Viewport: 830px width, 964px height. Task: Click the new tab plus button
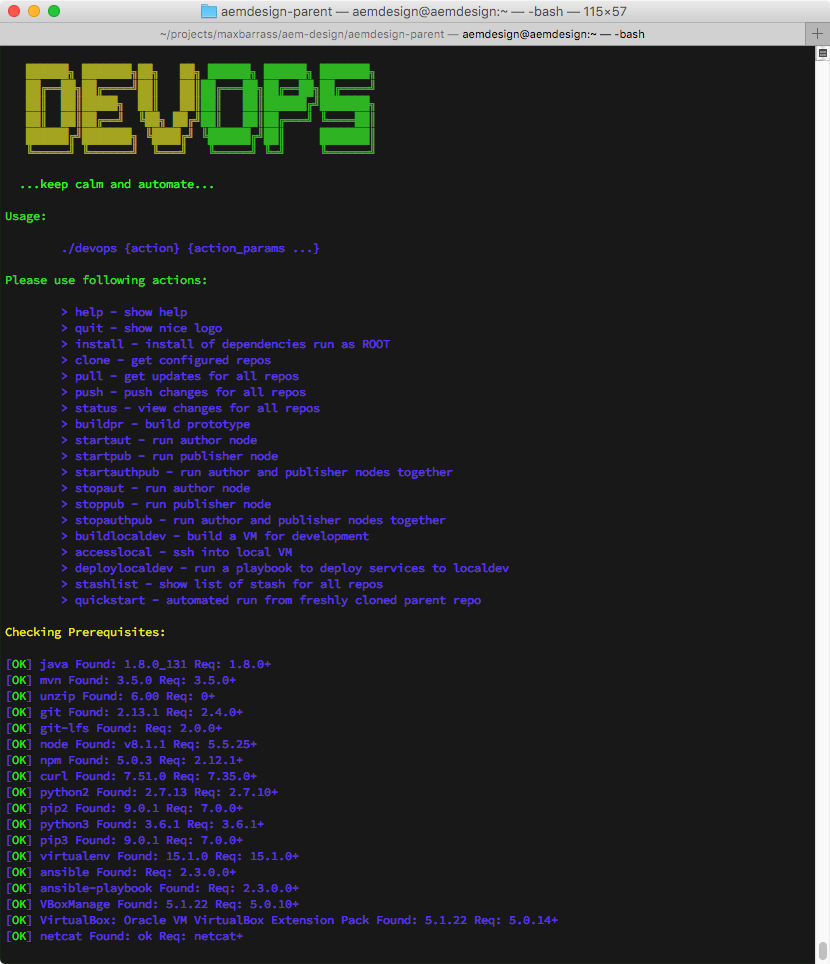[817, 34]
